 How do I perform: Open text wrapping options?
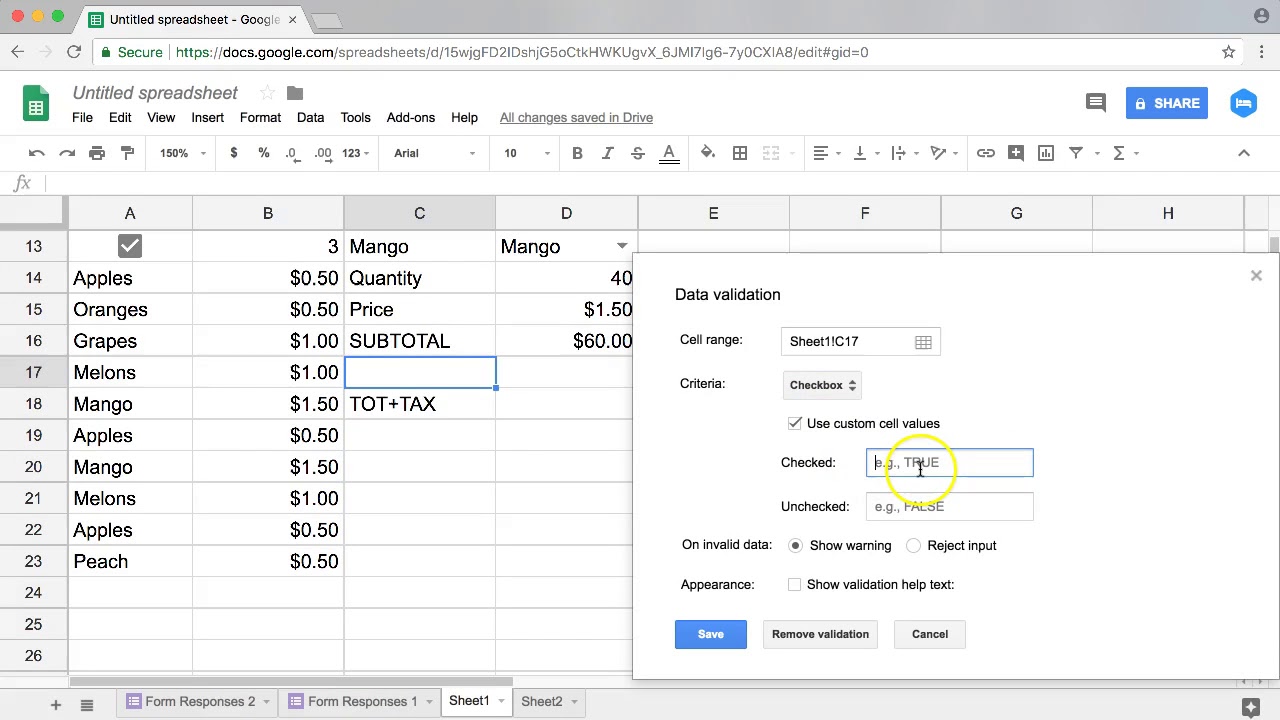coord(904,153)
